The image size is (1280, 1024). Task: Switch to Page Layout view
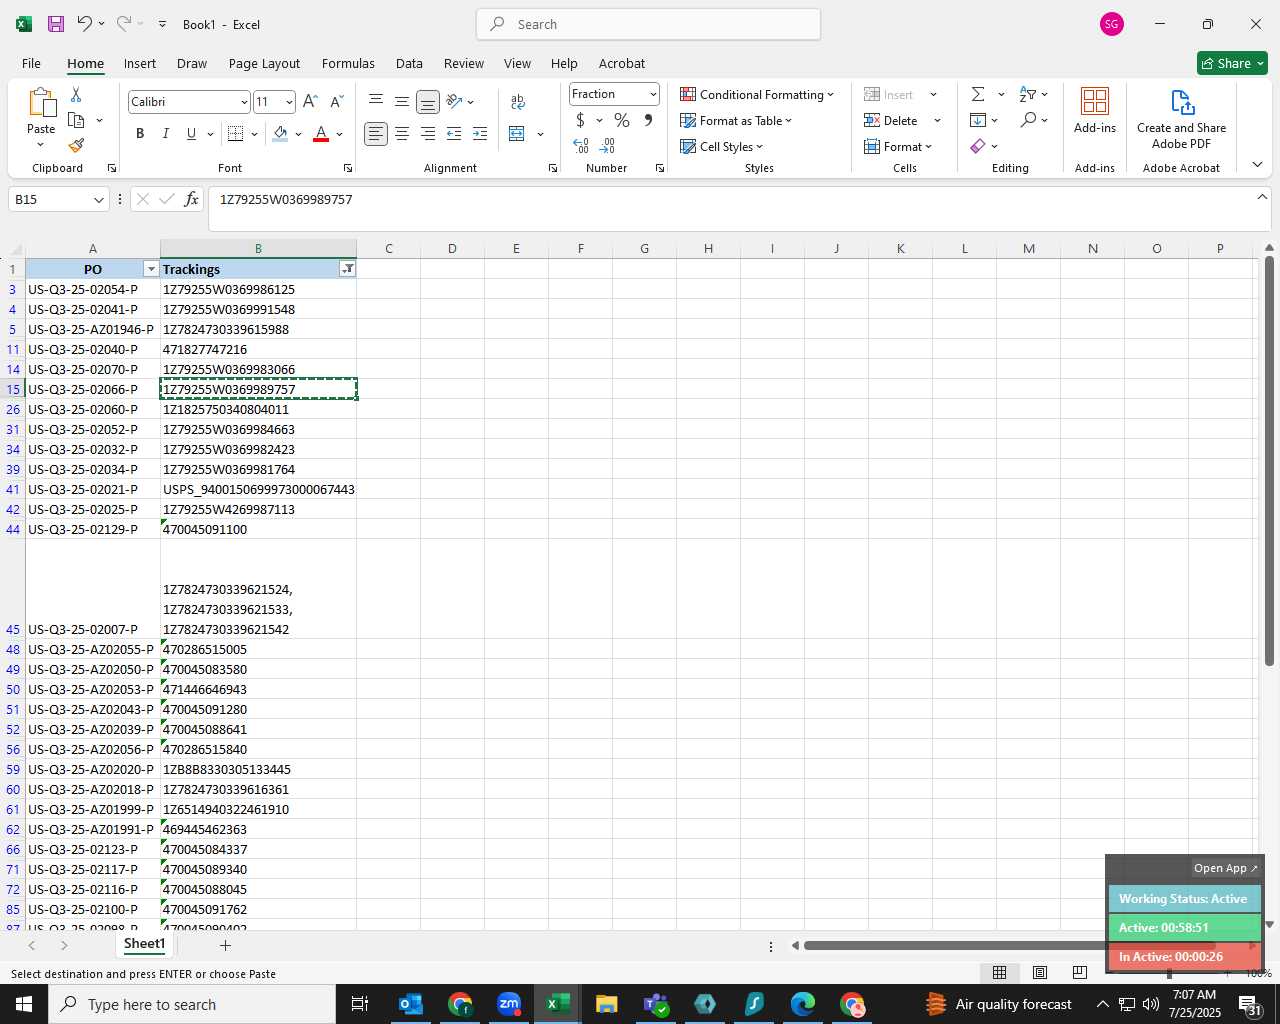click(1039, 972)
